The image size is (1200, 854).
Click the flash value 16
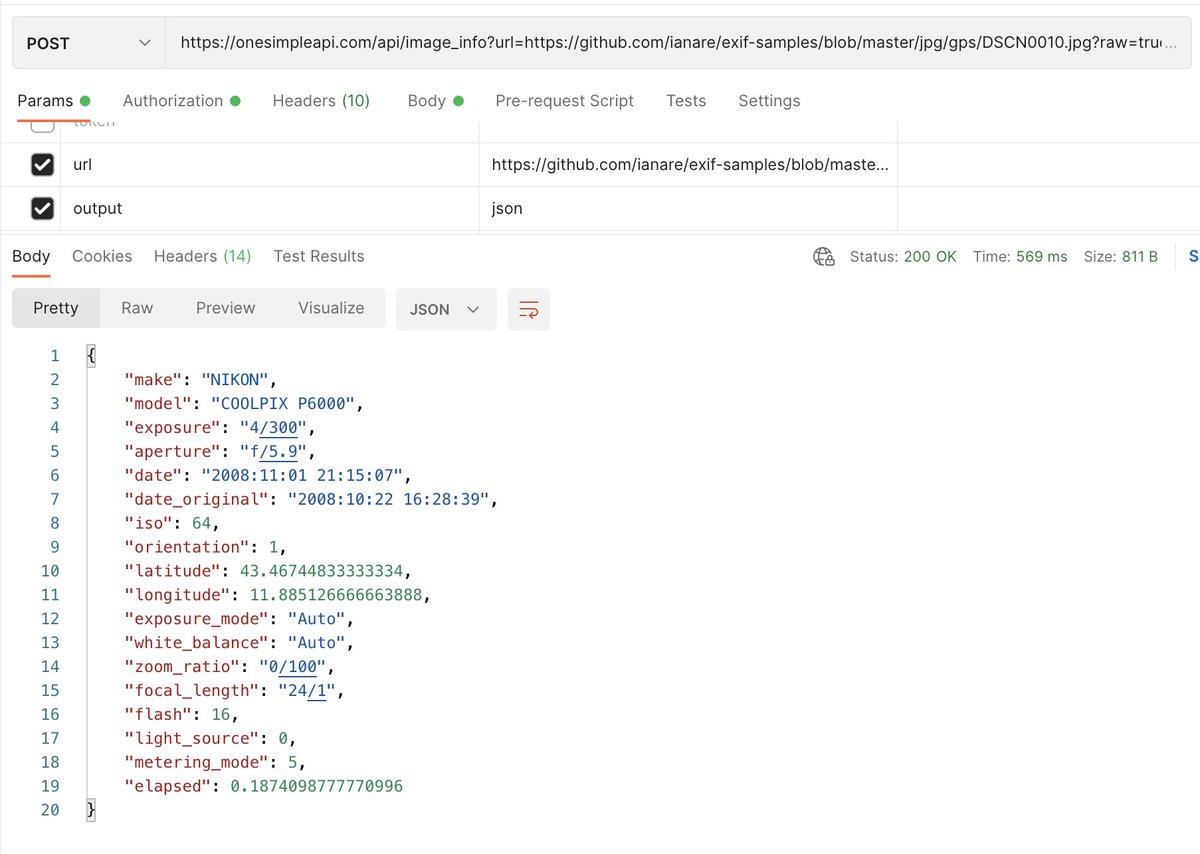pyautogui.click(x=221, y=715)
